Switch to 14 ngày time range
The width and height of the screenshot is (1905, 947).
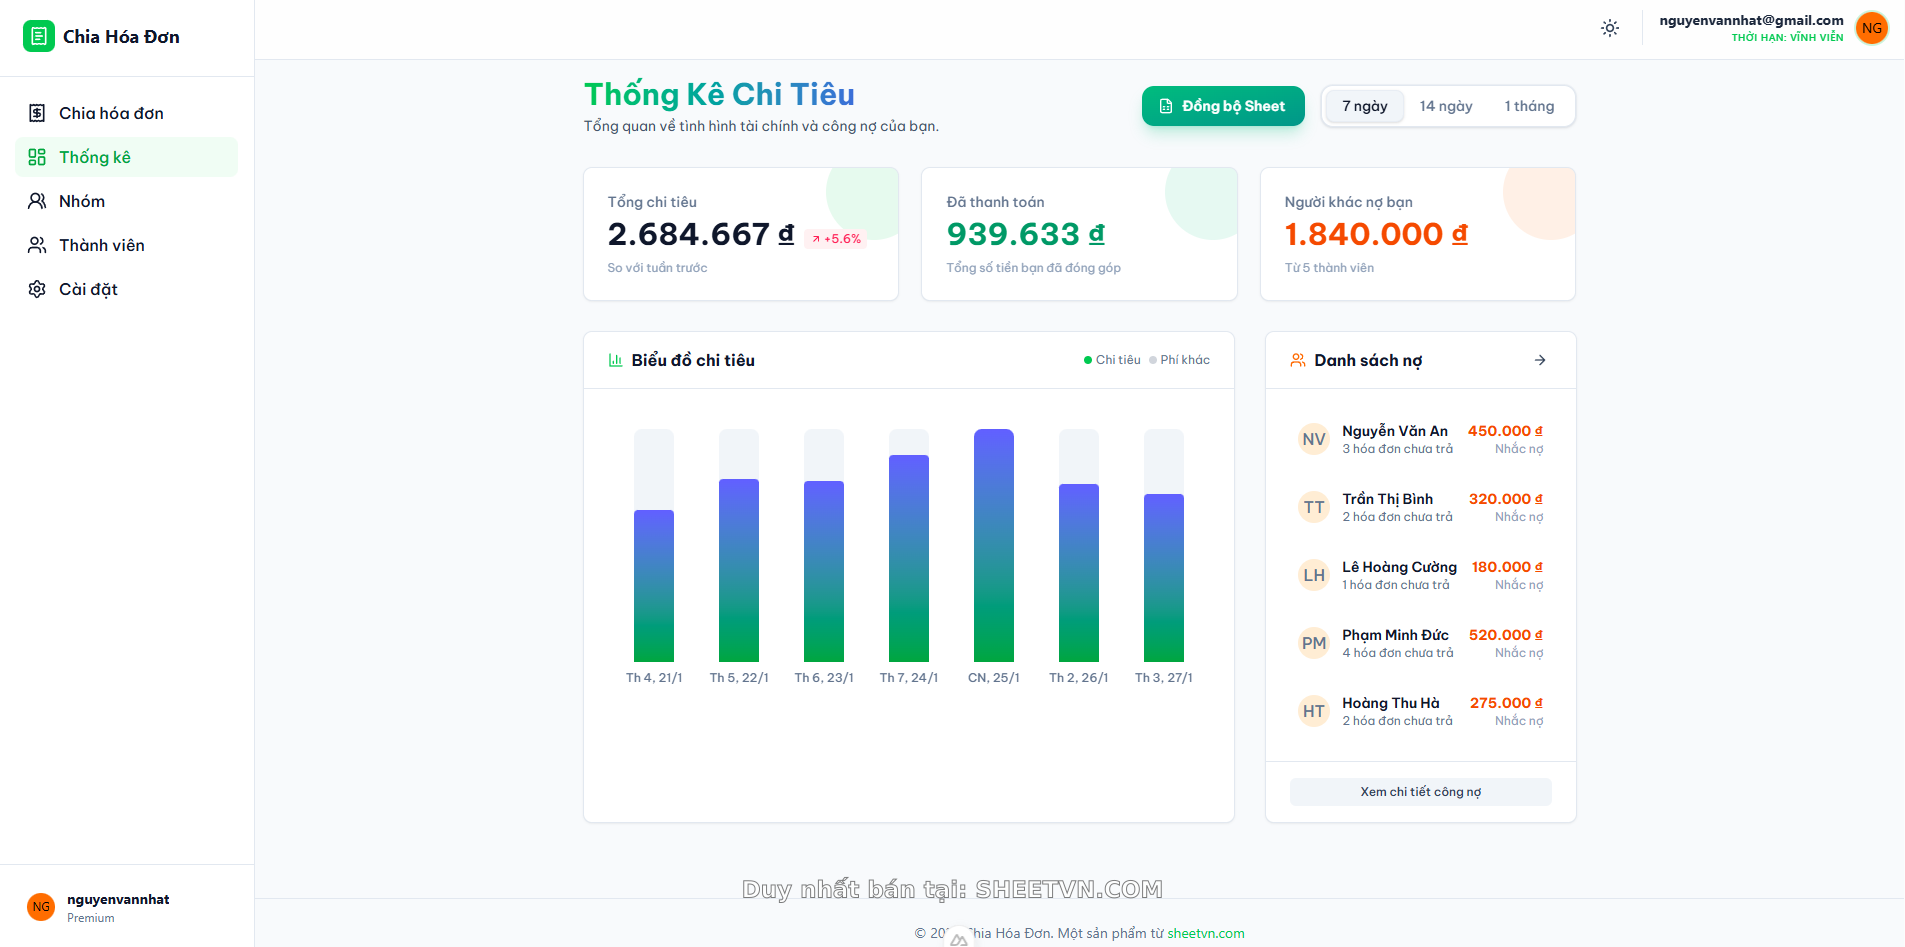coord(1445,106)
